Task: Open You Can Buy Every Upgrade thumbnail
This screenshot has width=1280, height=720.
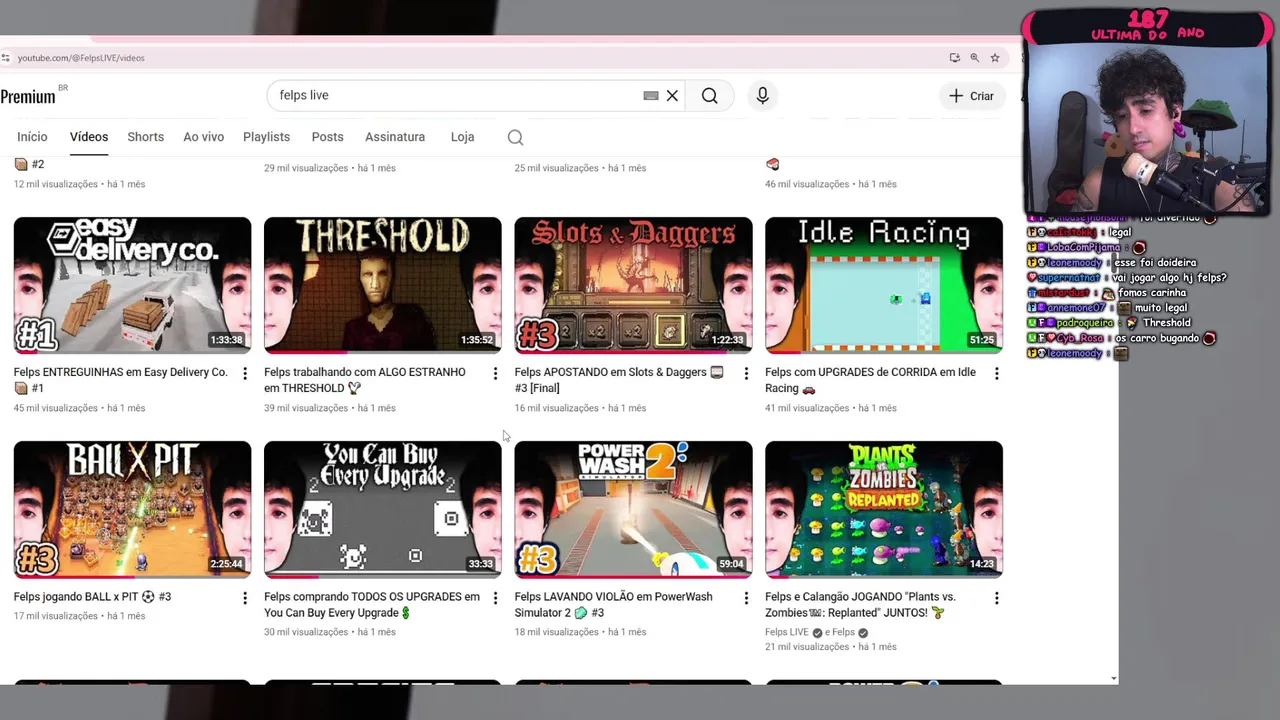Action: [x=382, y=509]
